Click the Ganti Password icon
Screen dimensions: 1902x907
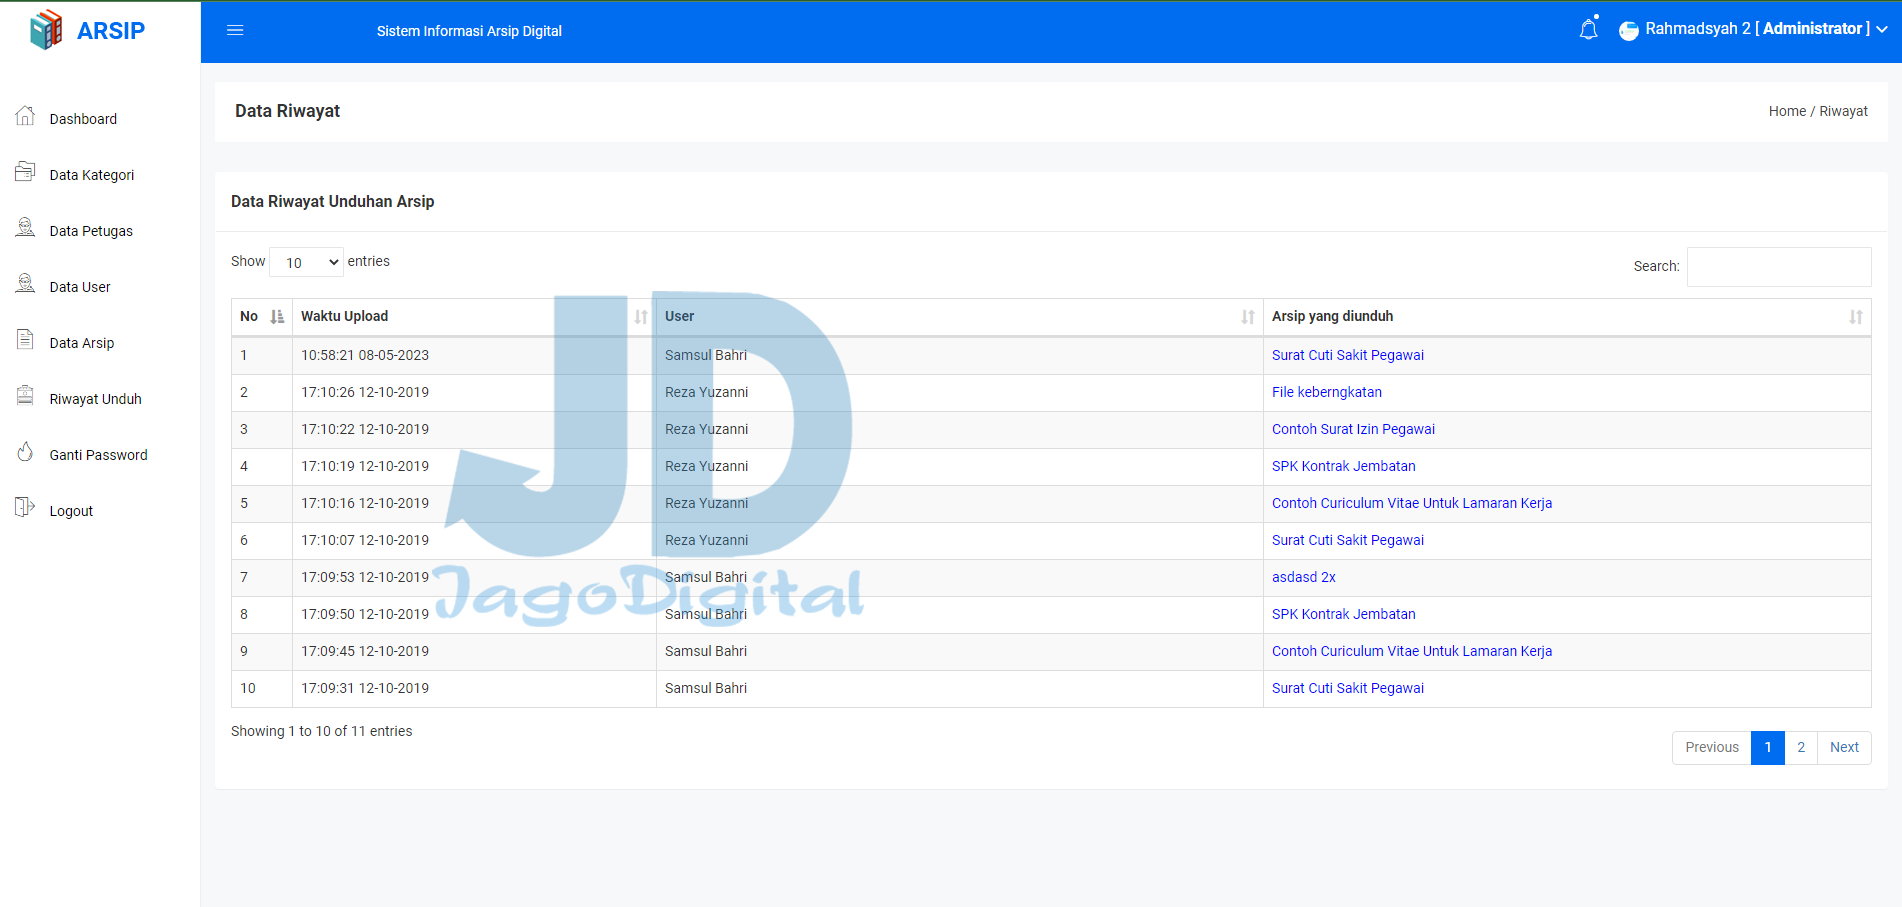(26, 453)
